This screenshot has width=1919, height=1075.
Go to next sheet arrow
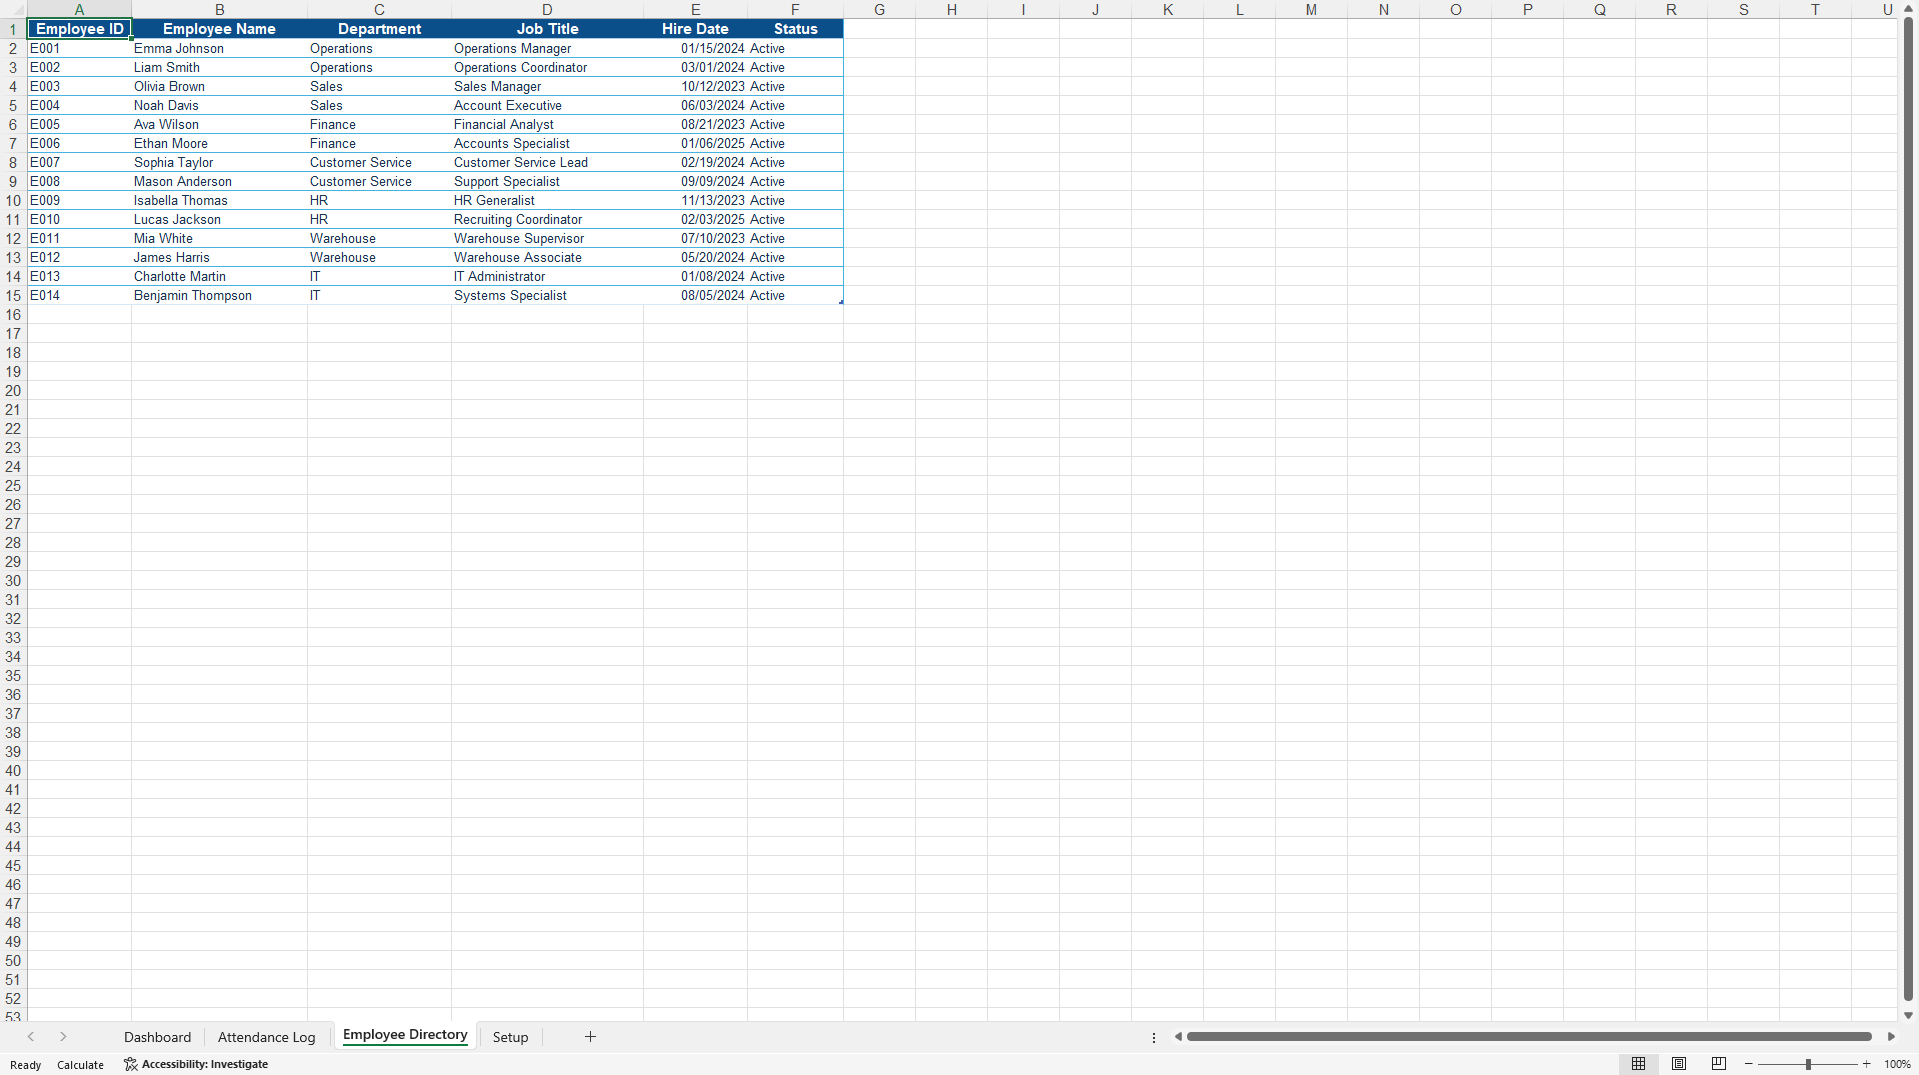tap(63, 1037)
